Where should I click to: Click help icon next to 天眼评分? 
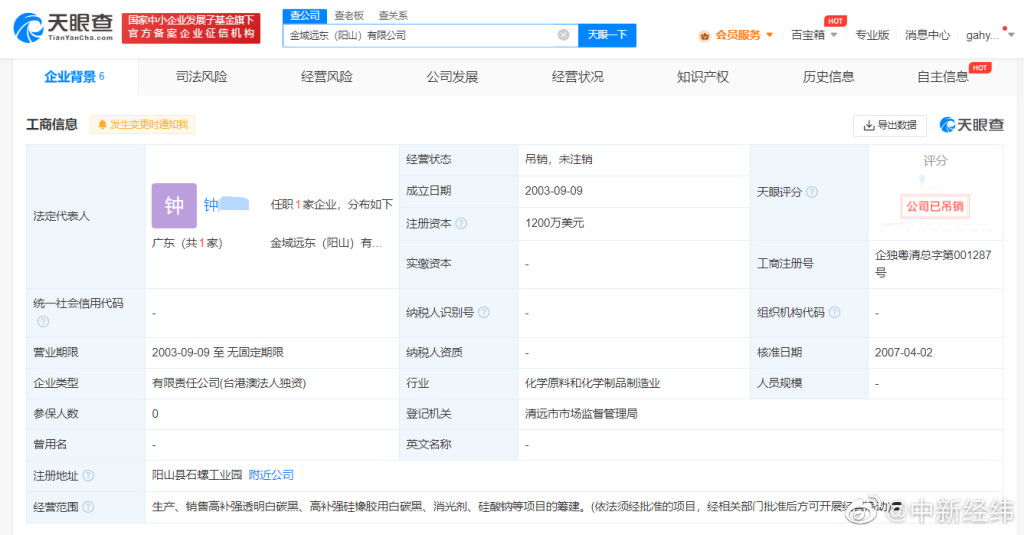[812, 192]
